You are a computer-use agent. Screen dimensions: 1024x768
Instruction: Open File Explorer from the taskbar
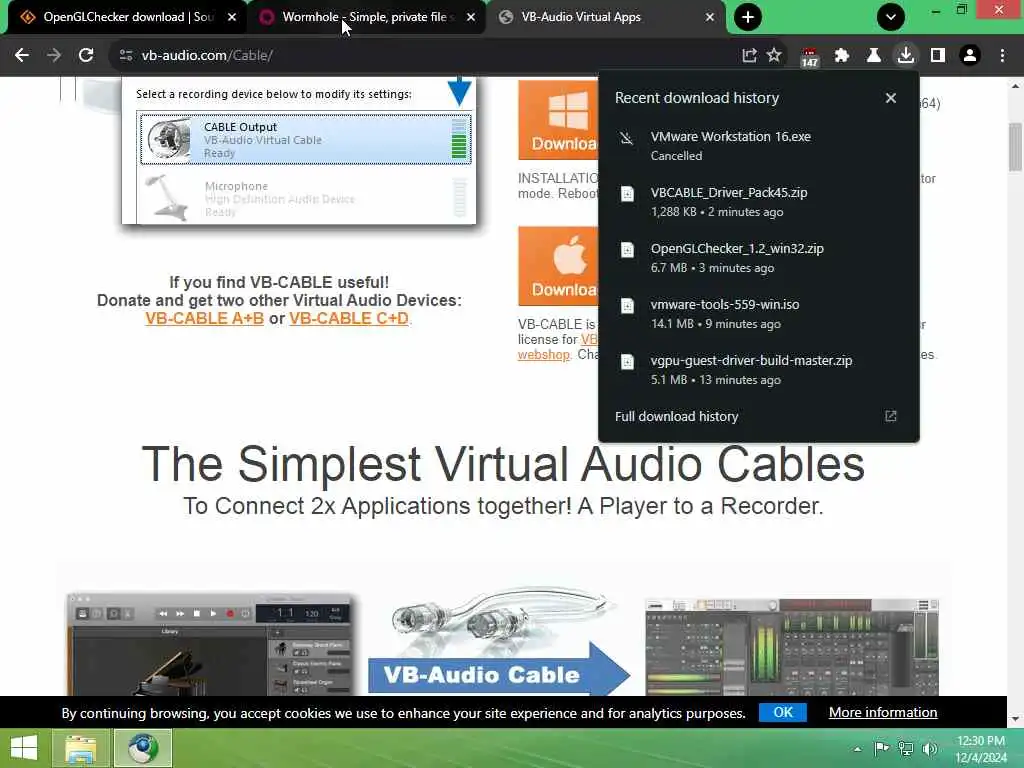point(80,748)
